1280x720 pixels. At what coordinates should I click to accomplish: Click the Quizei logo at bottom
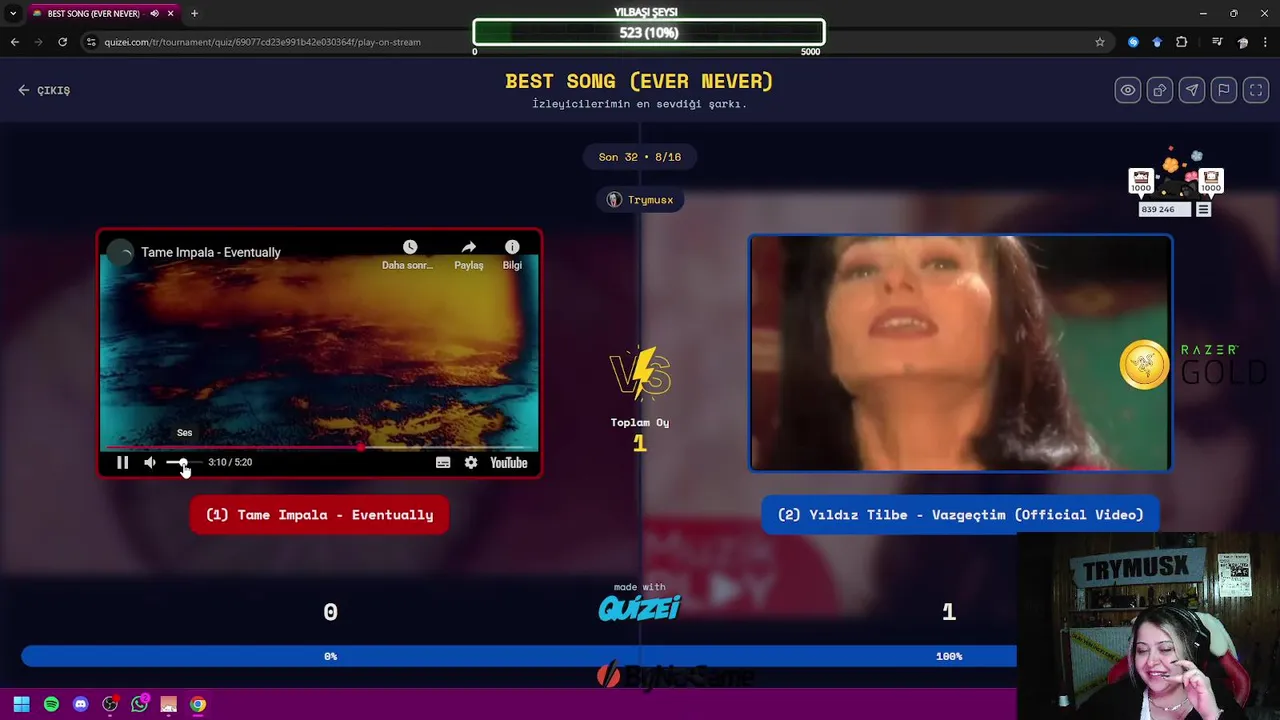pyautogui.click(x=639, y=607)
